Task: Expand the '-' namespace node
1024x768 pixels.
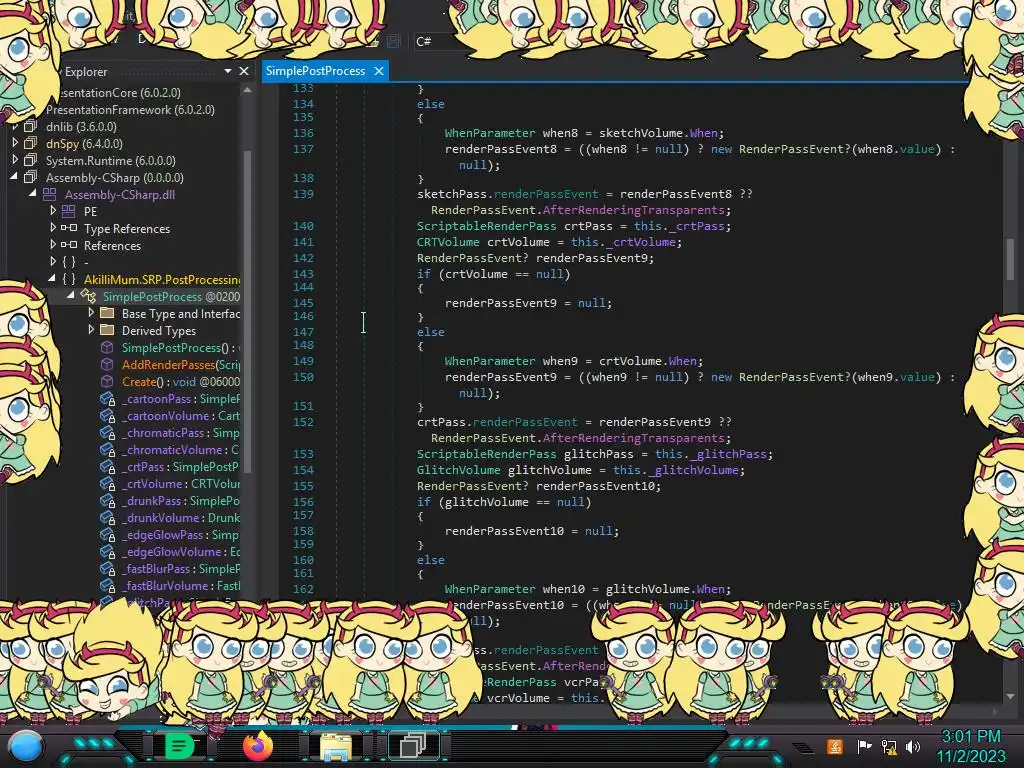Action: pyautogui.click(x=52, y=261)
